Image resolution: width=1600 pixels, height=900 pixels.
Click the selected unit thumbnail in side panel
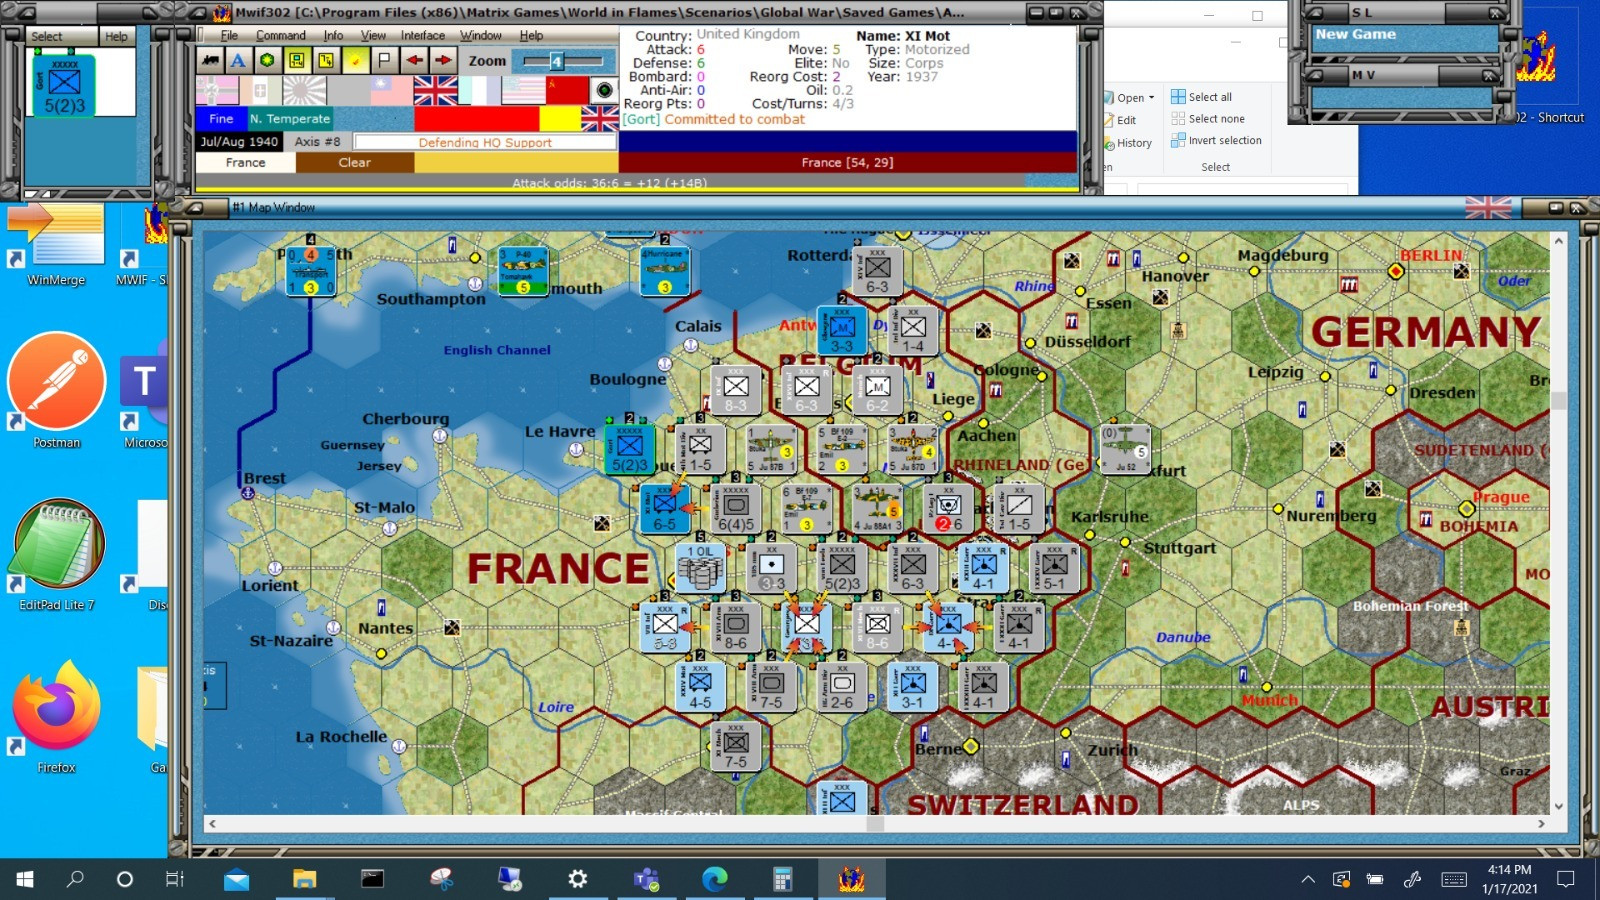tap(64, 86)
